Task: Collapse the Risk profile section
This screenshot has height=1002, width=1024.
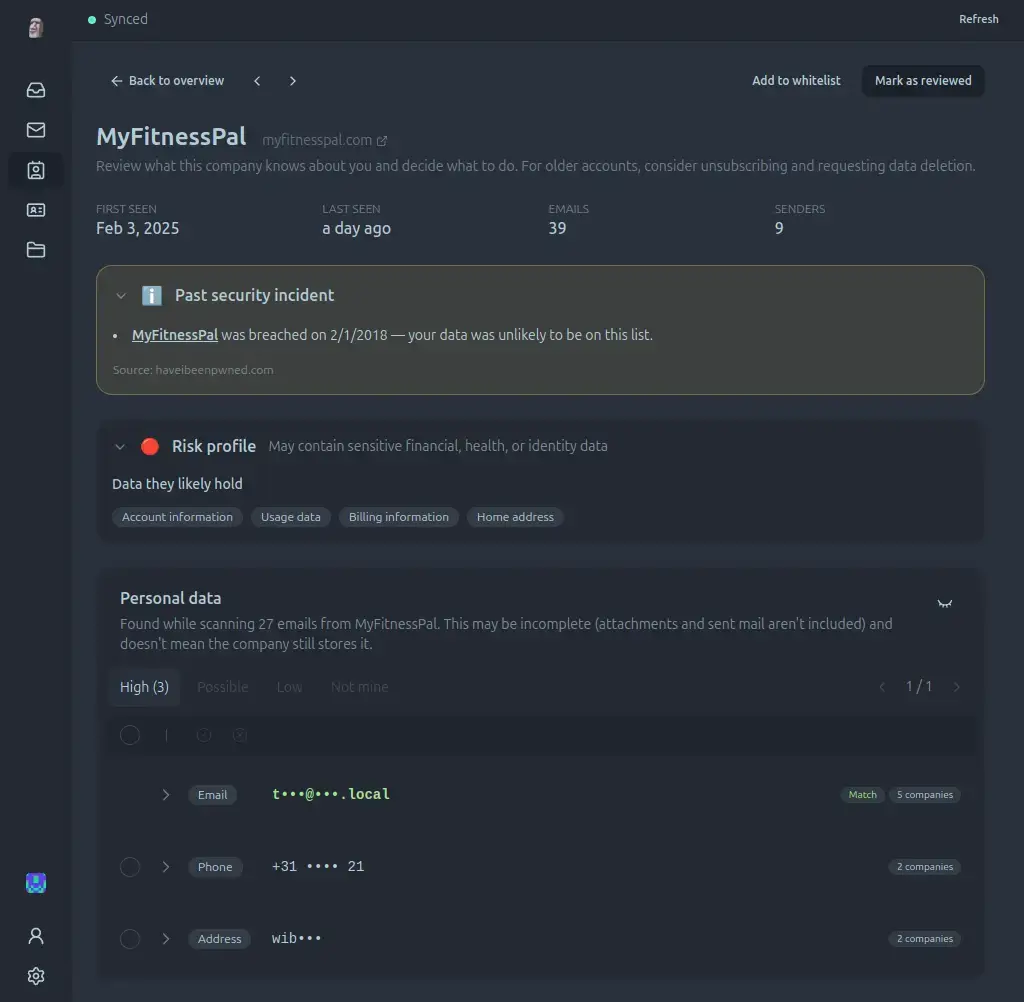Action: pyautogui.click(x=120, y=447)
